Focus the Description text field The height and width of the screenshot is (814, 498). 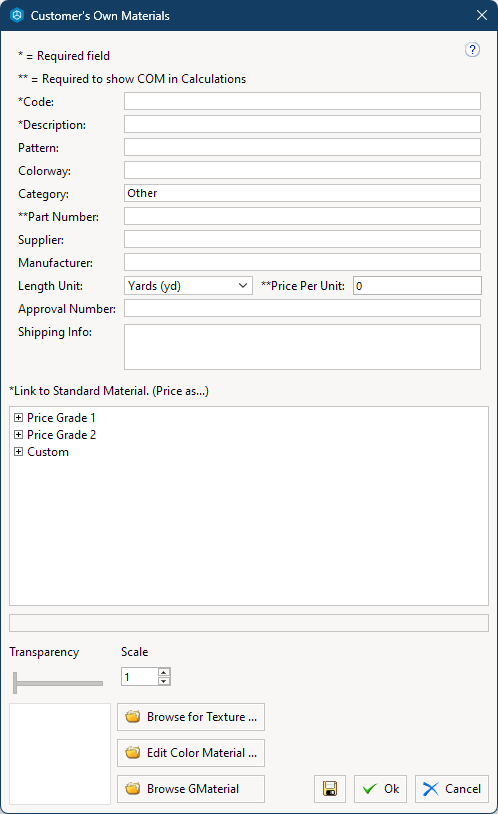302,124
